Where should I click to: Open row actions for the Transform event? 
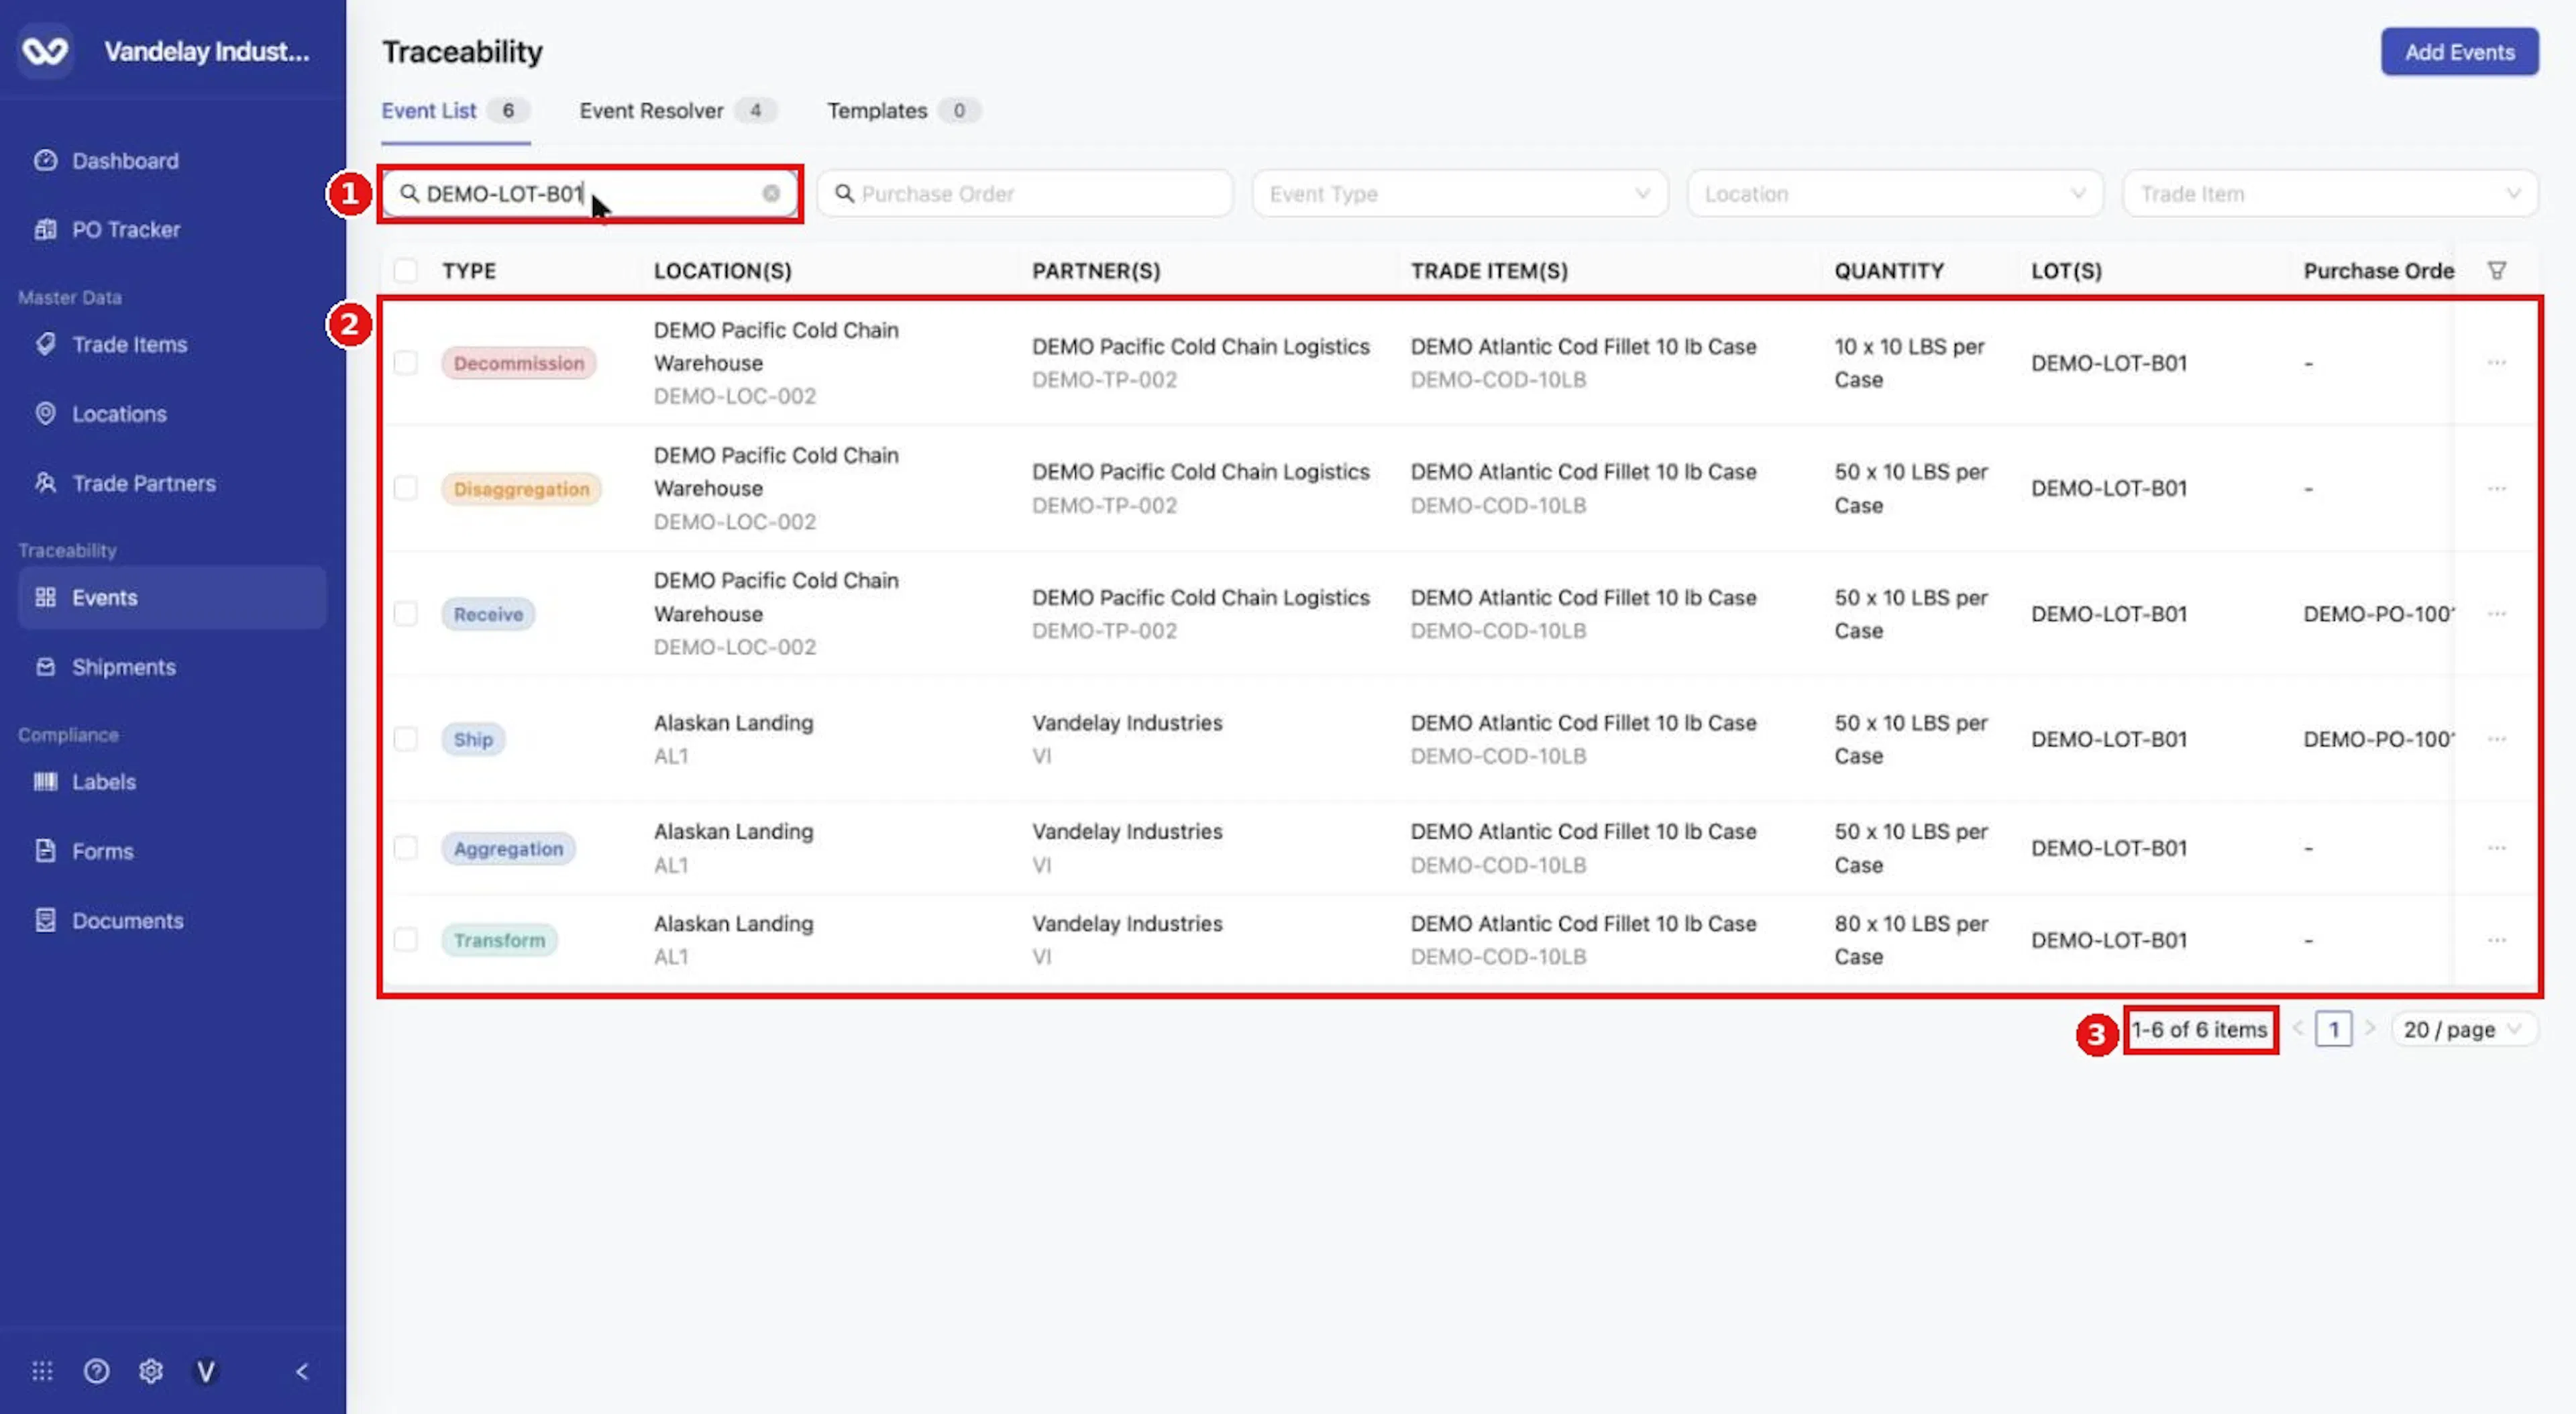tap(2496, 940)
